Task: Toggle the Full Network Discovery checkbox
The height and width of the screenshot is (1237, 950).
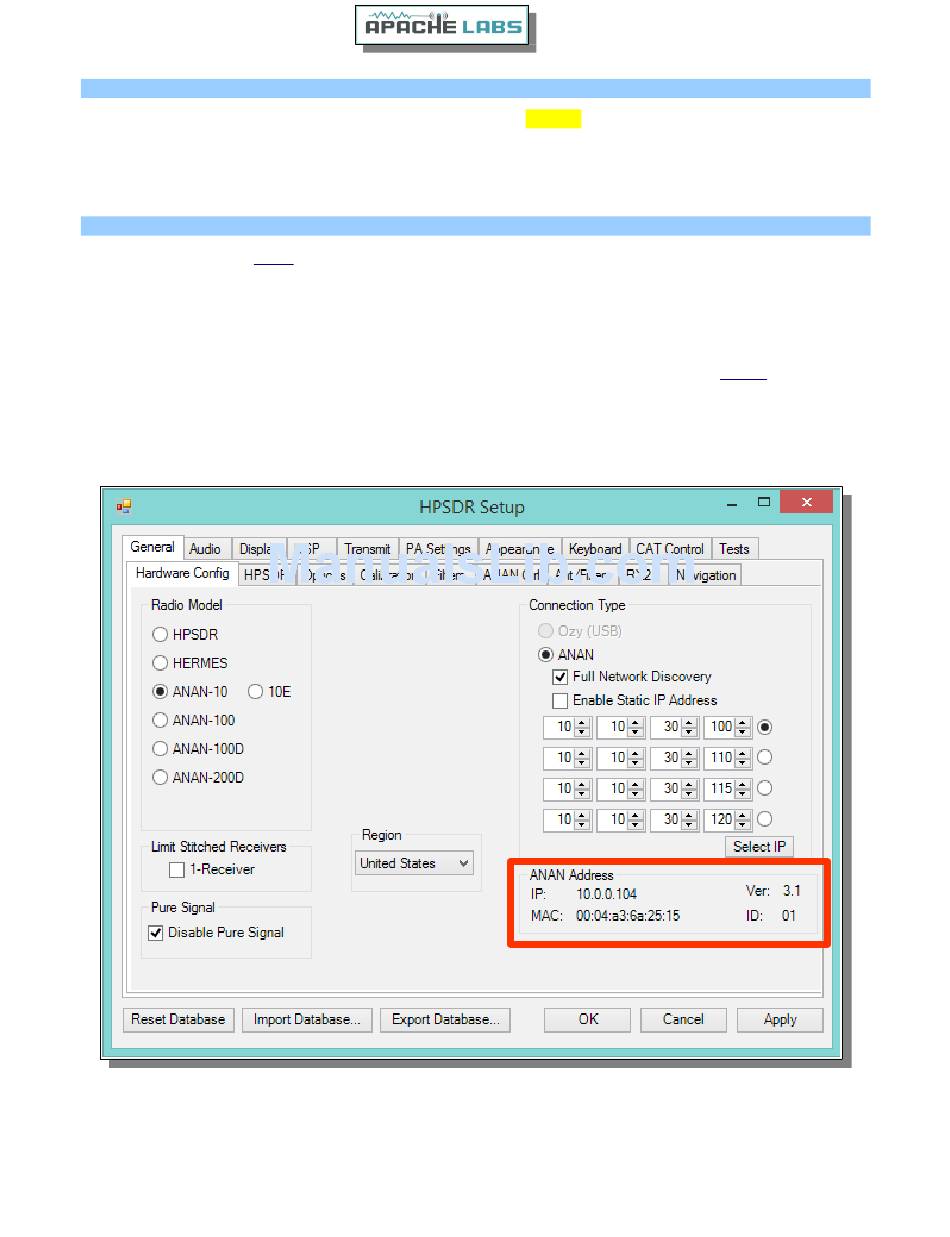Action: 560,677
